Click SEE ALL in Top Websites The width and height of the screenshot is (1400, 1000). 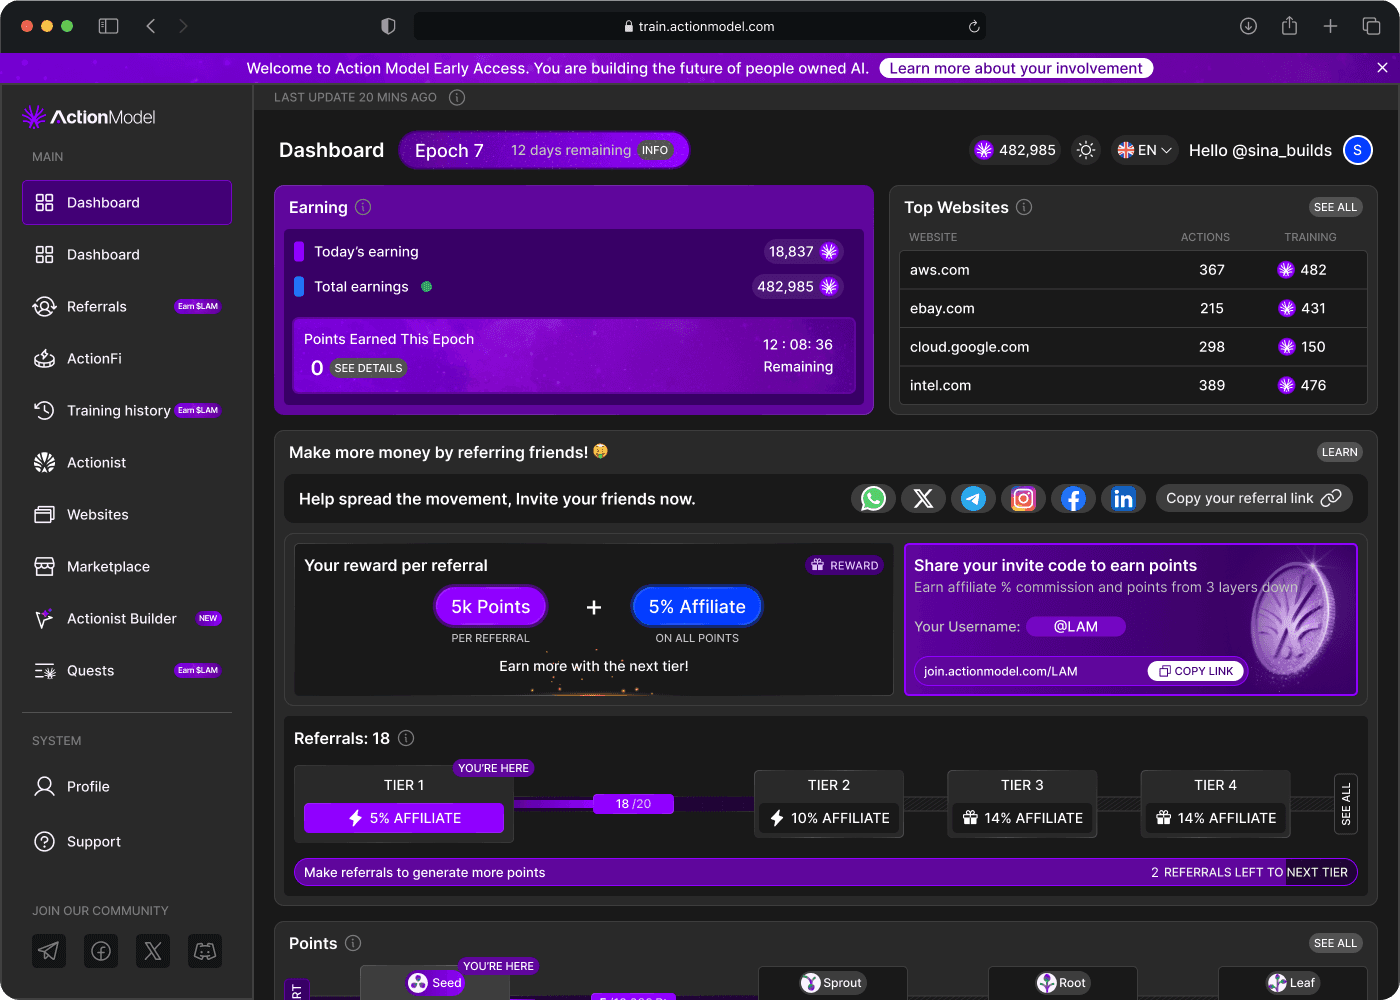(1335, 207)
